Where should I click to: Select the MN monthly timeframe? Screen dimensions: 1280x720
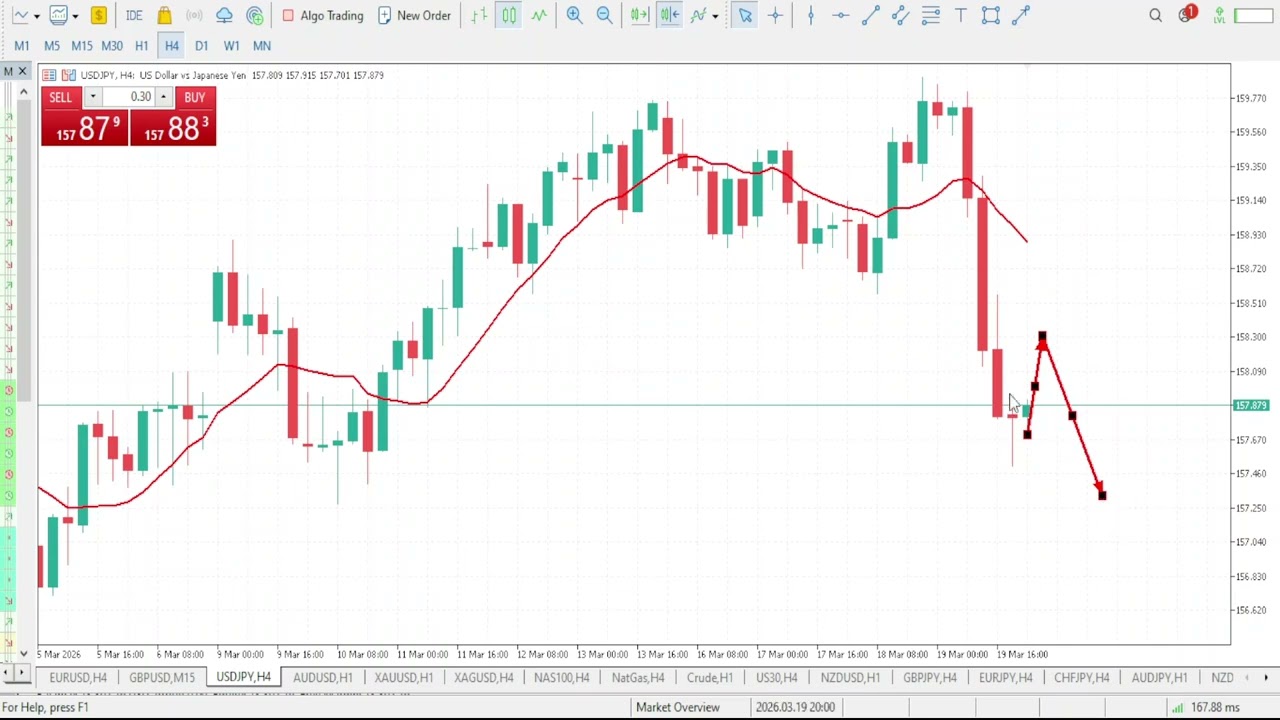pos(262,46)
